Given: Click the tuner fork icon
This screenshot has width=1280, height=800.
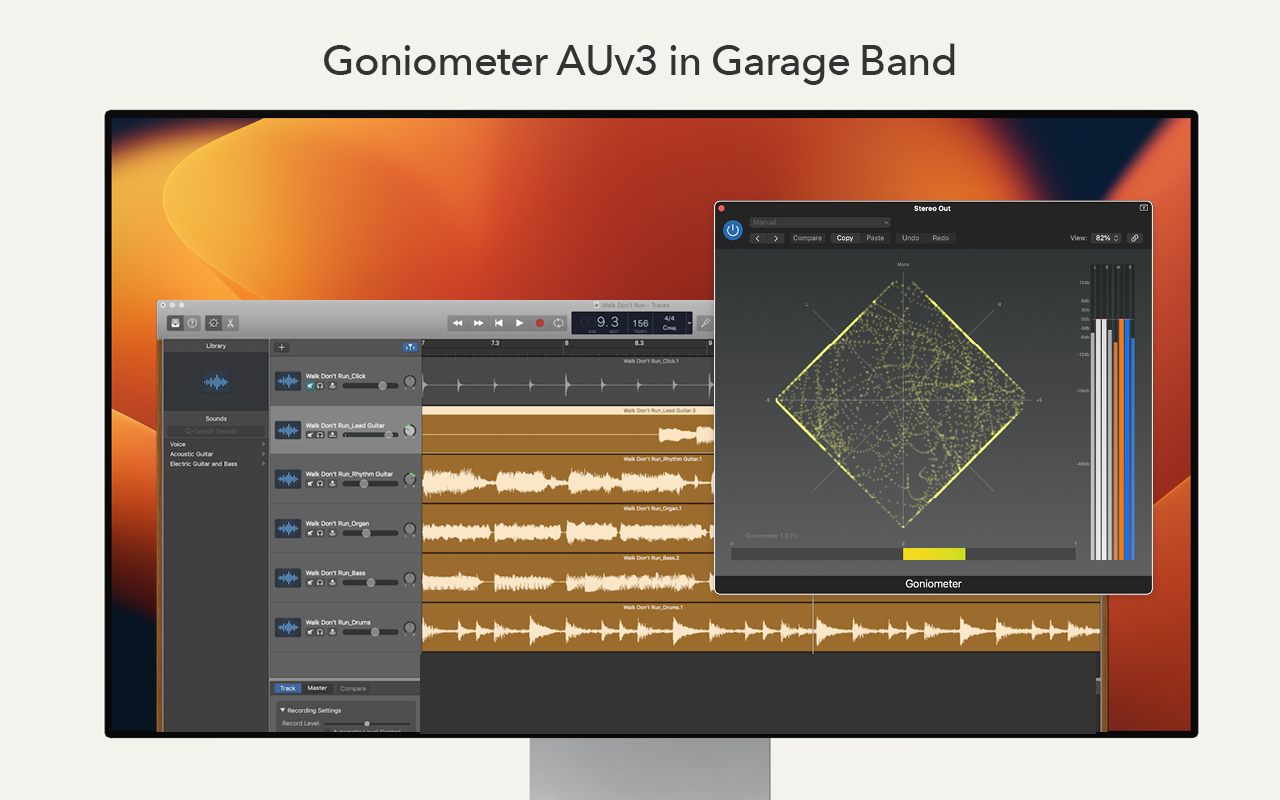Looking at the screenshot, I should pos(705,323).
